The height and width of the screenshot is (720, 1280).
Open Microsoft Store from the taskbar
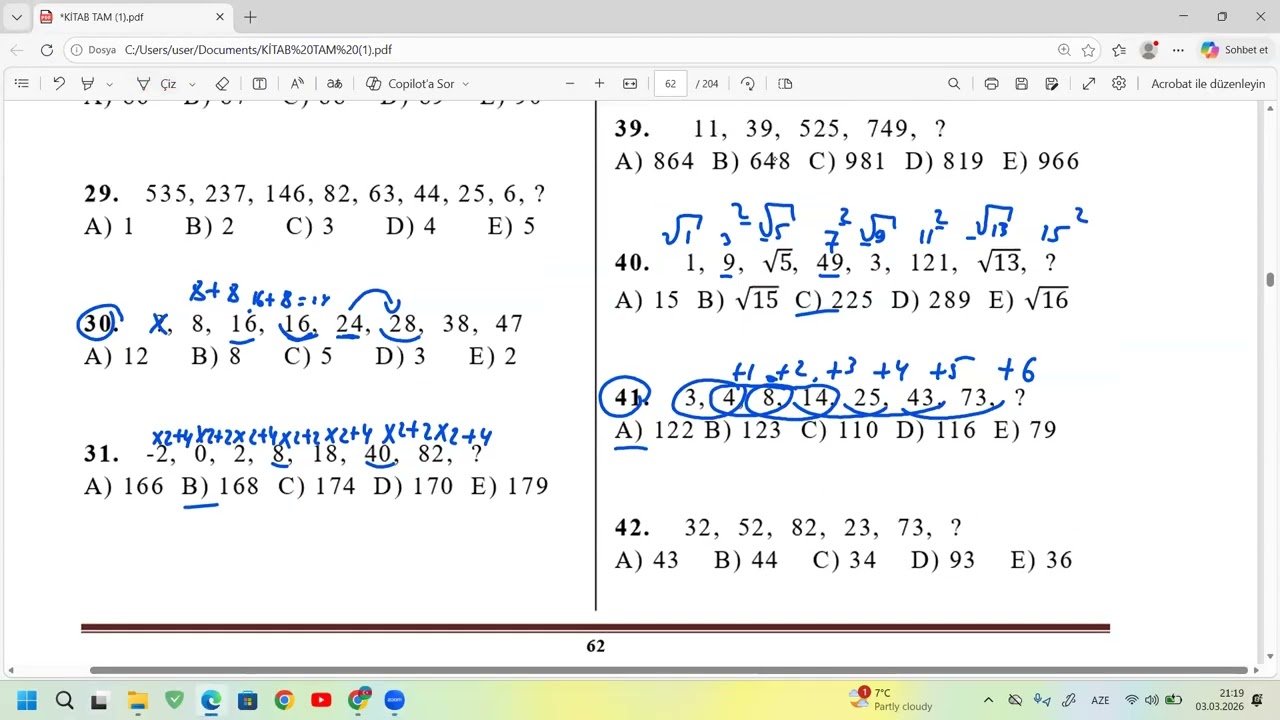click(x=247, y=700)
